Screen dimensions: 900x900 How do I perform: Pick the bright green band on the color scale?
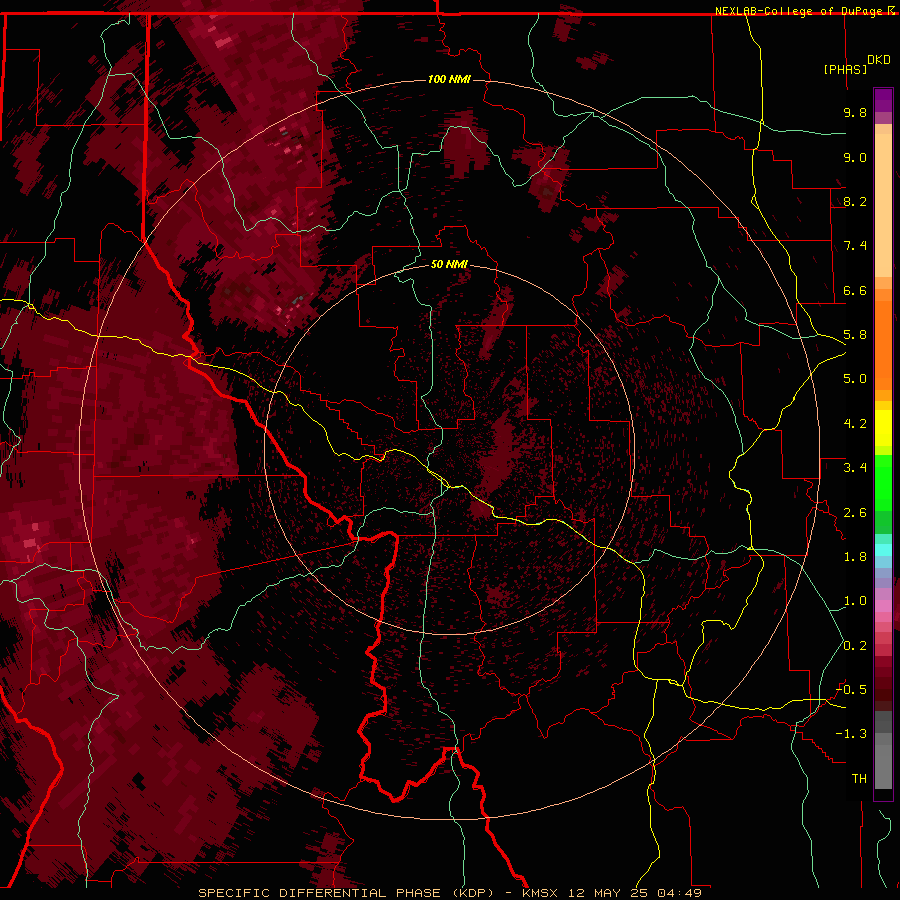click(x=883, y=482)
